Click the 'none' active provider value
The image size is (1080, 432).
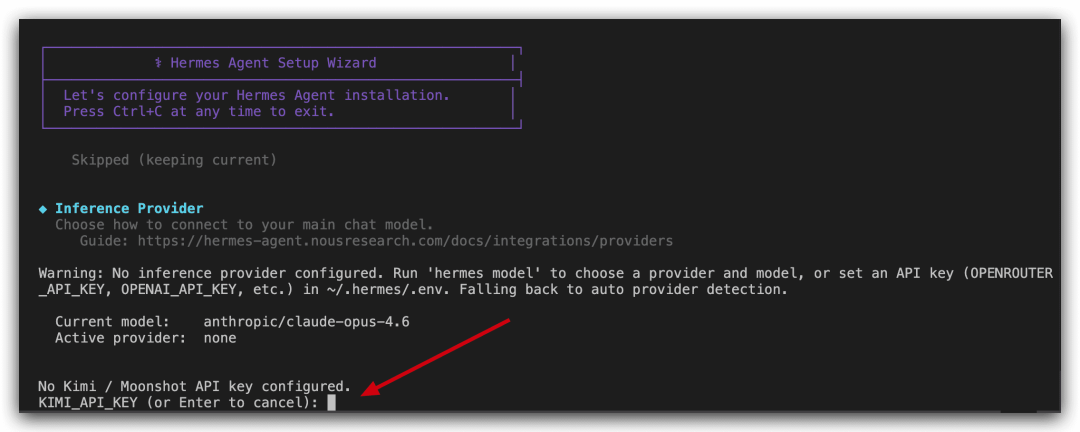point(220,338)
